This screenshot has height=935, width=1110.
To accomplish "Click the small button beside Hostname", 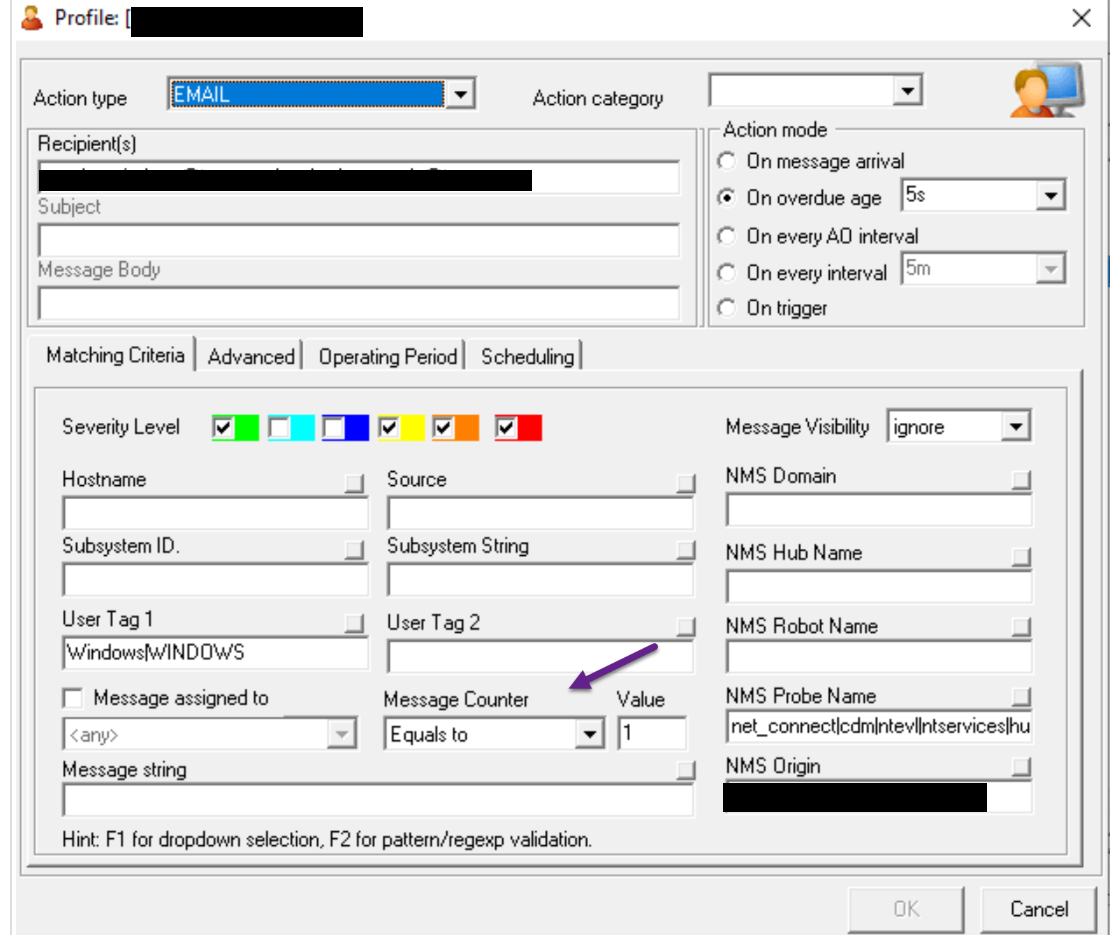I will pyautogui.click(x=355, y=484).
